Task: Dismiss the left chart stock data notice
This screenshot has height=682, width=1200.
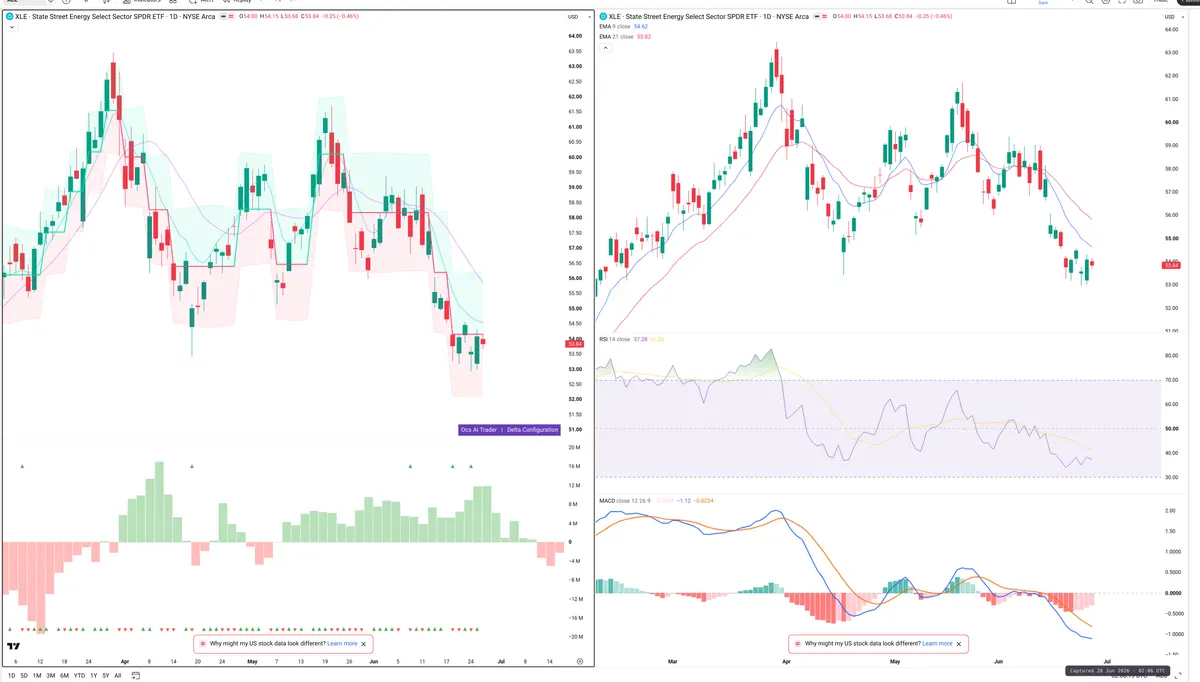Action: point(364,644)
